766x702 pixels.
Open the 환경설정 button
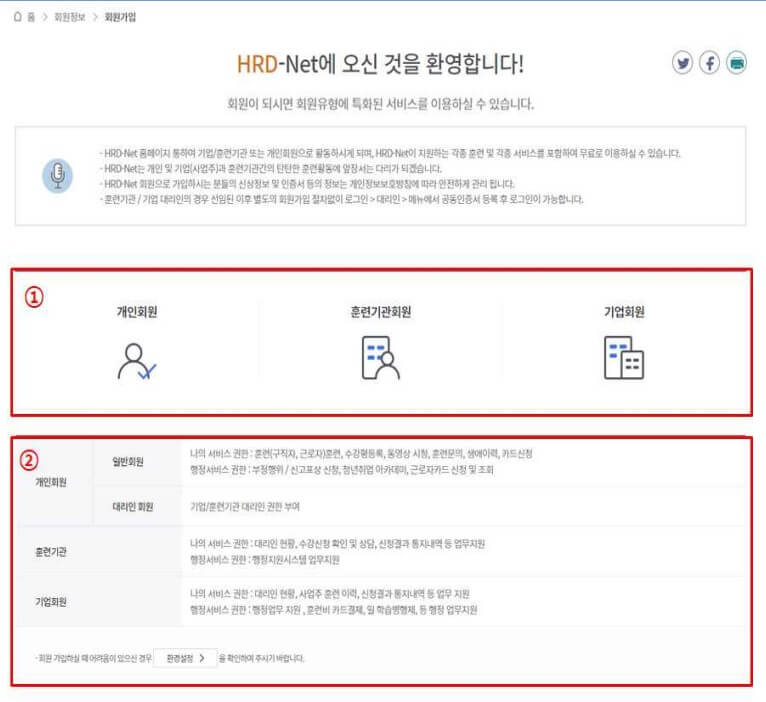(x=185, y=658)
